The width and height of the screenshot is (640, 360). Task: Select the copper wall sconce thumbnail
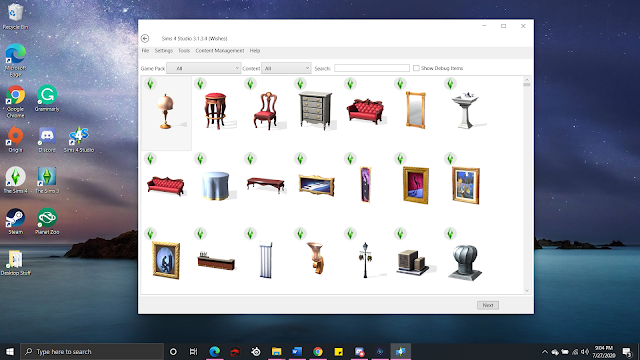tap(315, 258)
